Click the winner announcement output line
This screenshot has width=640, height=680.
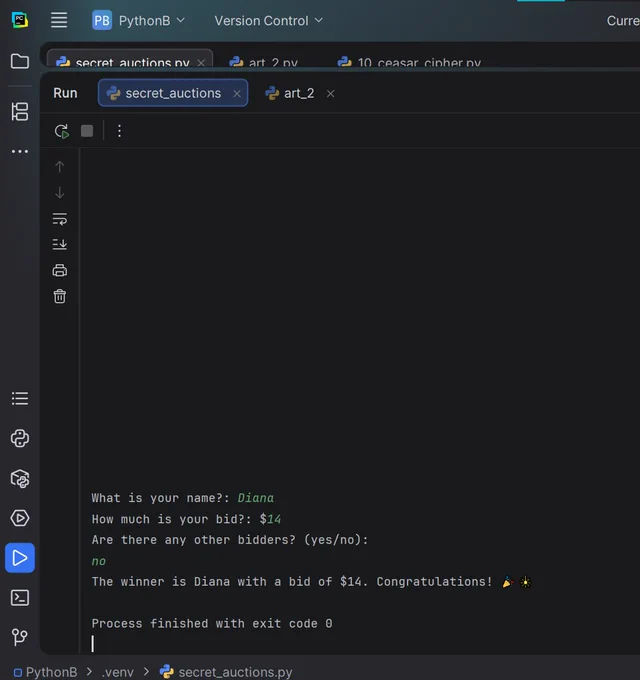click(311, 582)
